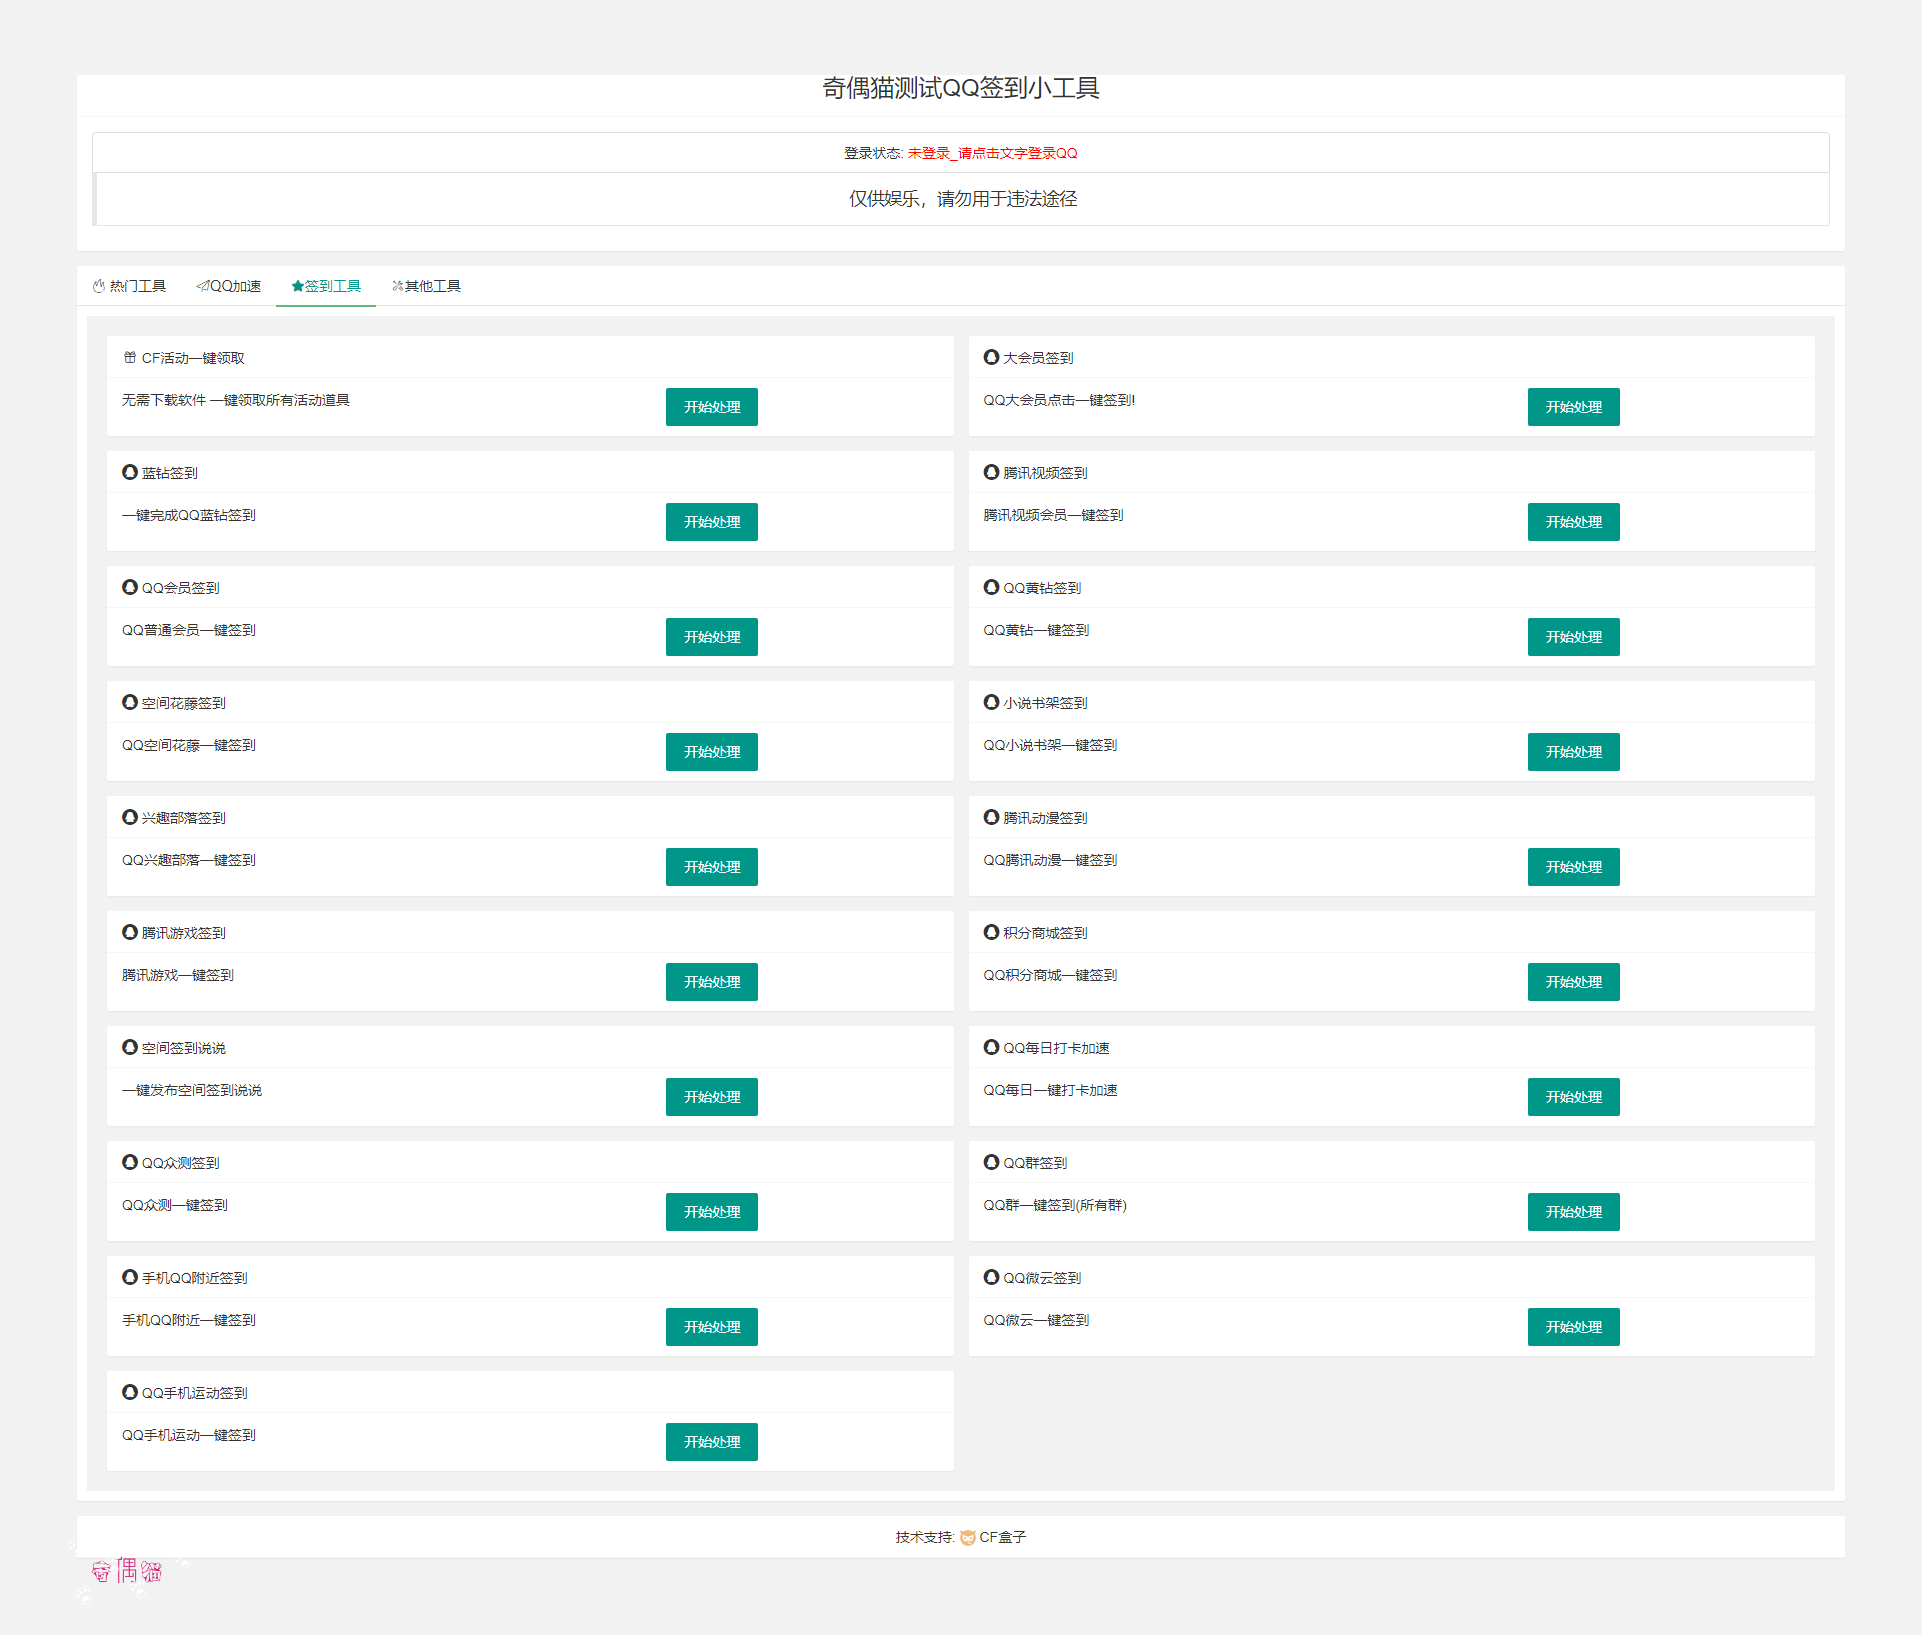Click the QQ icon beside QQ手机运动签到
This screenshot has height=1635, width=1922.
[x=130, y=1392]
